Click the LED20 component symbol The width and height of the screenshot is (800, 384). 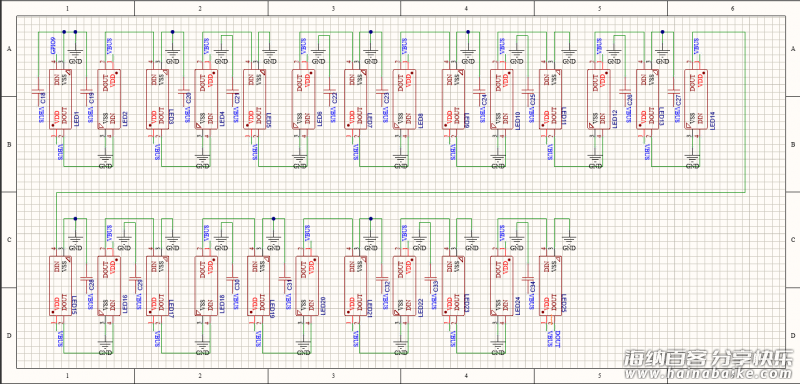pos(307,286)
